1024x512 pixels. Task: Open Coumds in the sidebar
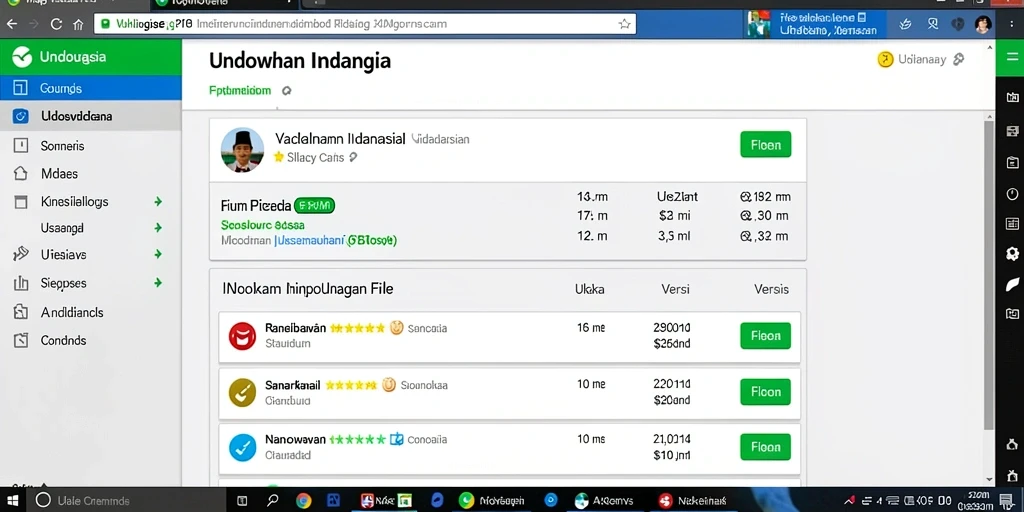click(x=91, y=88)
